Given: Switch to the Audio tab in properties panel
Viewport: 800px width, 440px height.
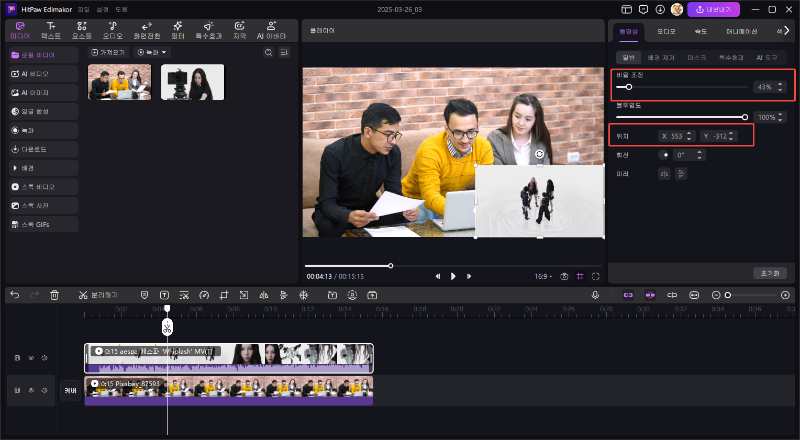Looking at the screenshot, I should 666,32.
